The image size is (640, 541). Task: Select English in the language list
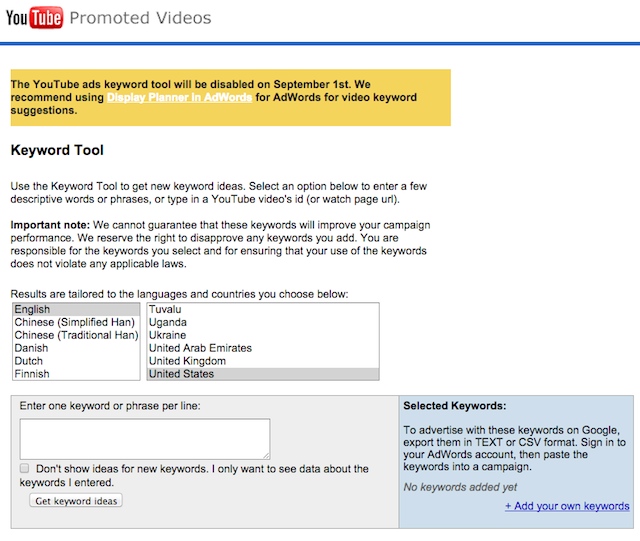(76, 309)
